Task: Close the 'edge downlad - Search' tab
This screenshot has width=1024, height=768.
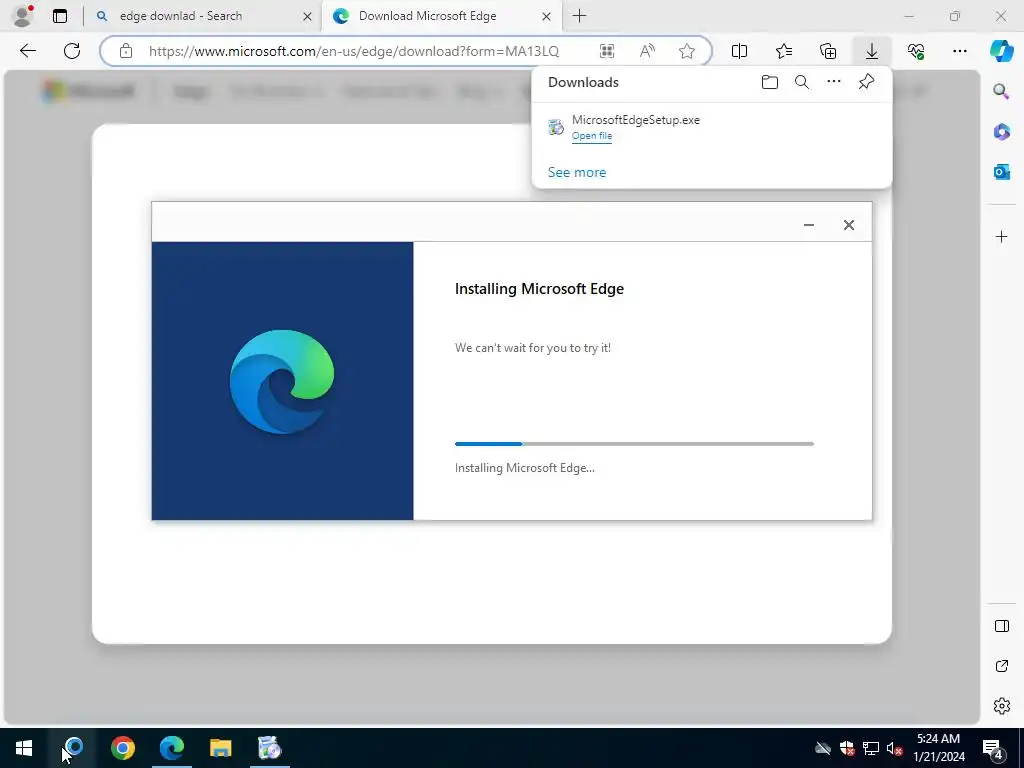Action: (x=307, y=17)
